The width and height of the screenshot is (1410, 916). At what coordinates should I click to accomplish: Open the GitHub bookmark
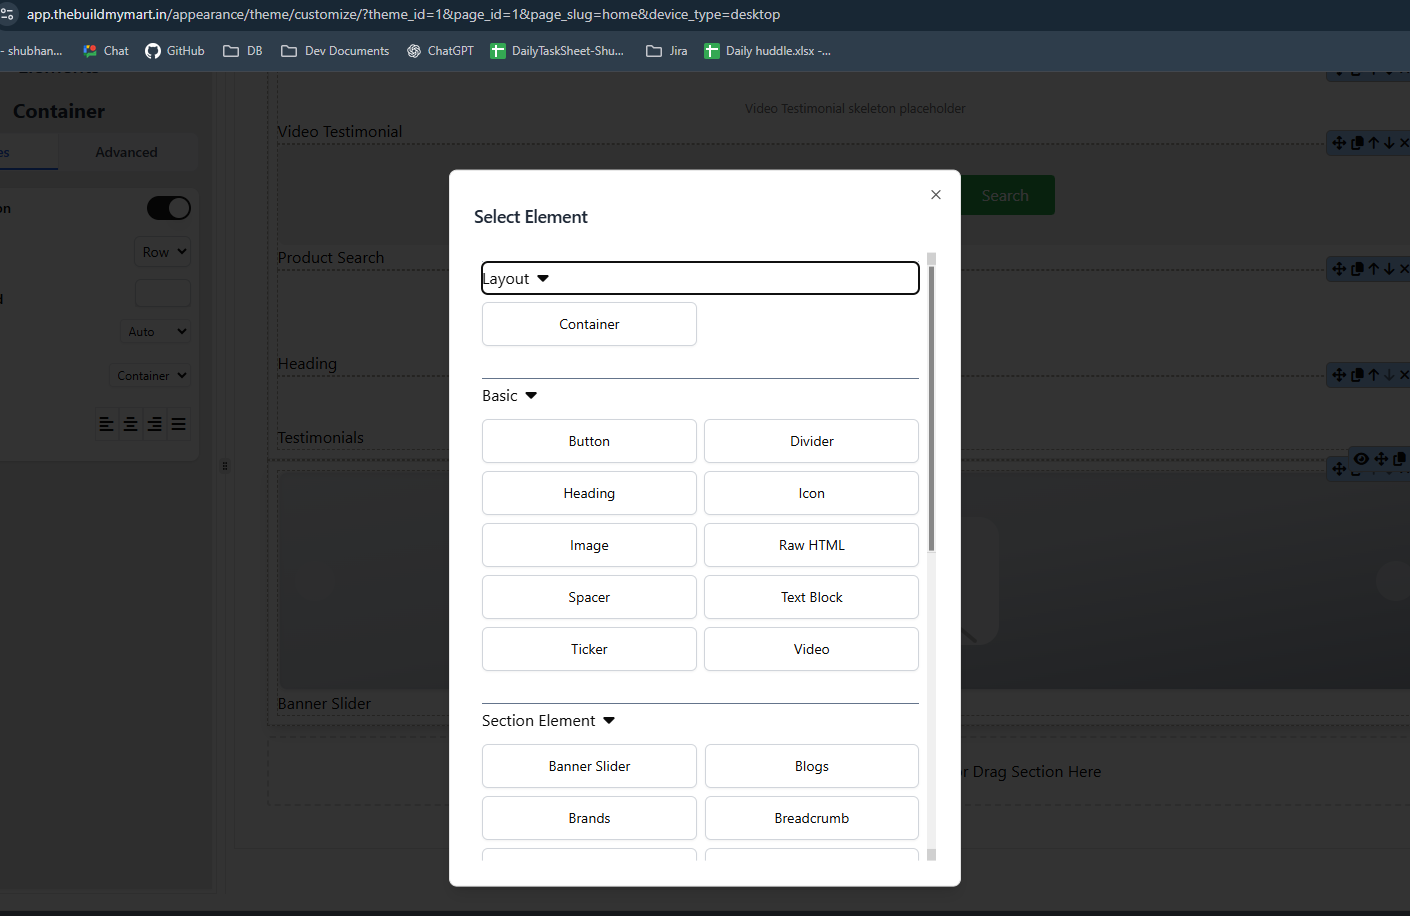point(175,51)
